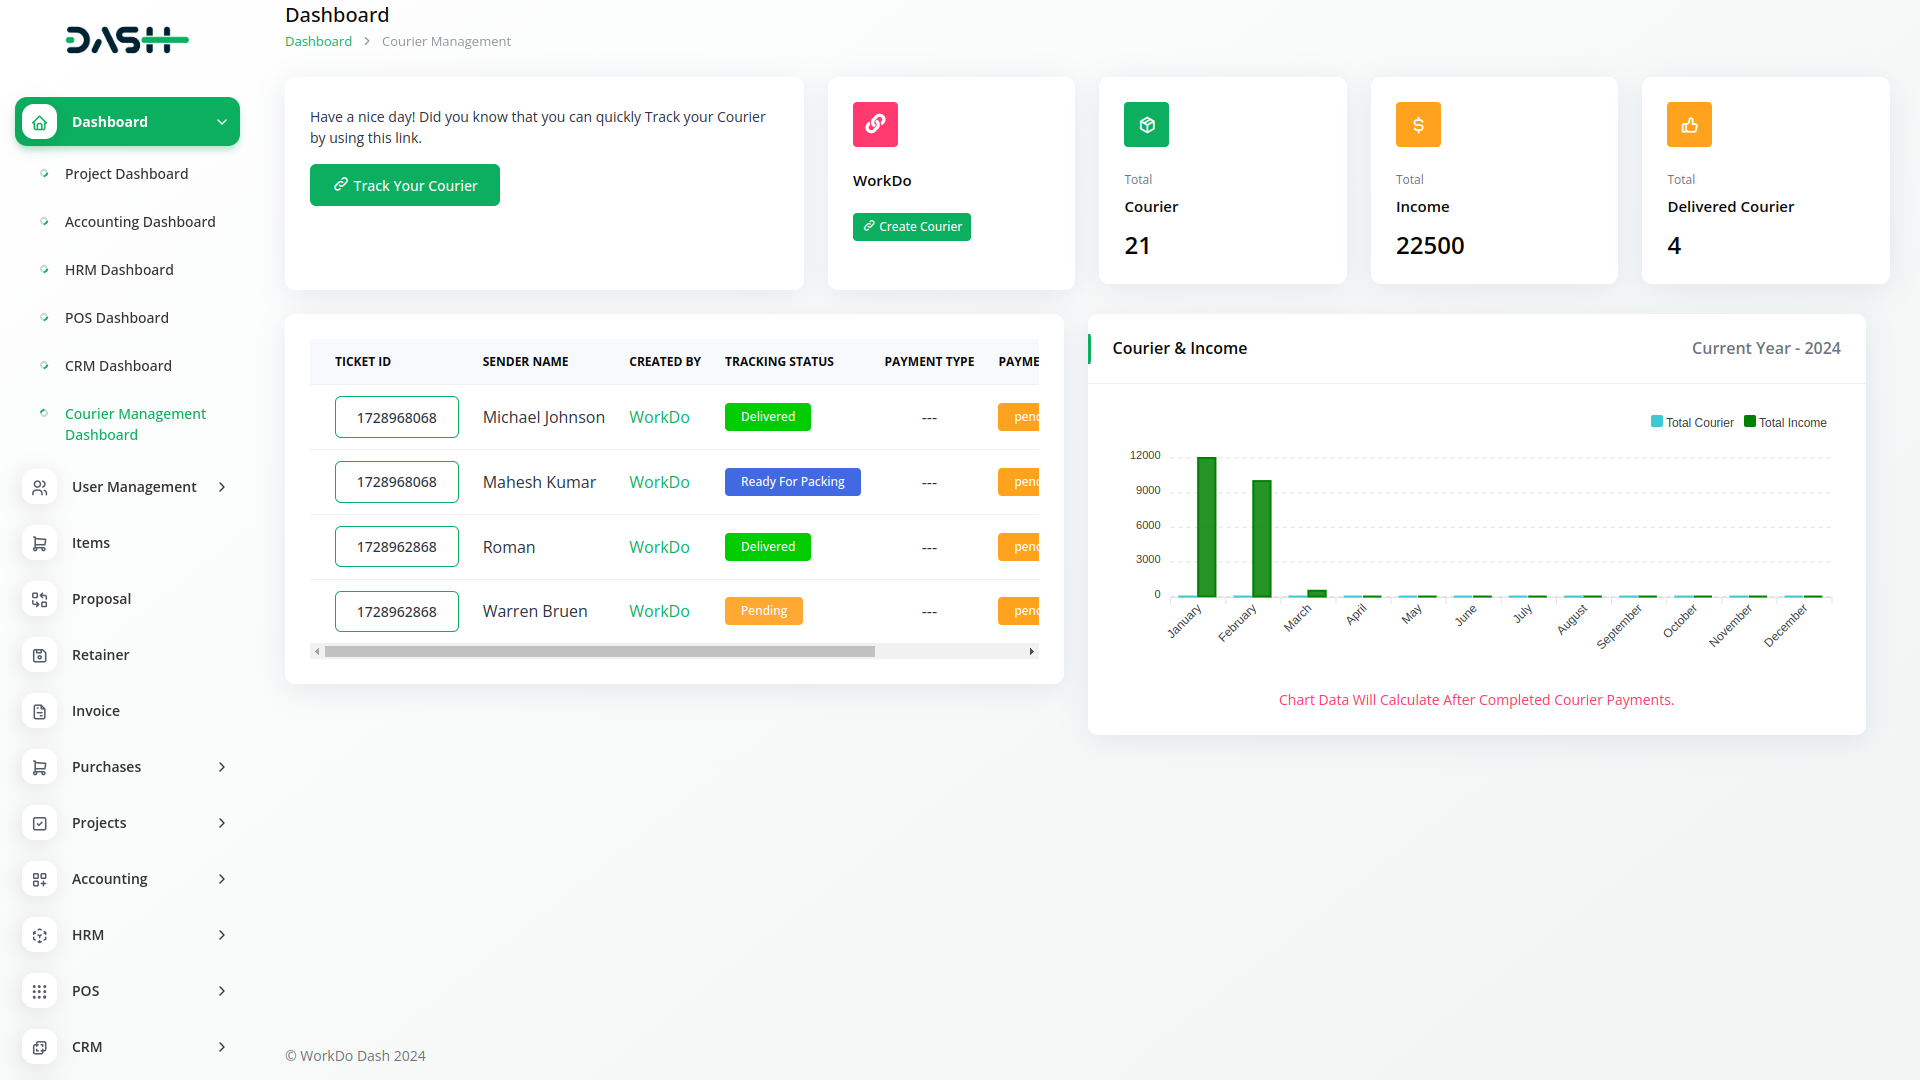The image size is (1920, 1080).
Task: Open the CRM Dashboard menu item
Action: click(x=118, y=366)
